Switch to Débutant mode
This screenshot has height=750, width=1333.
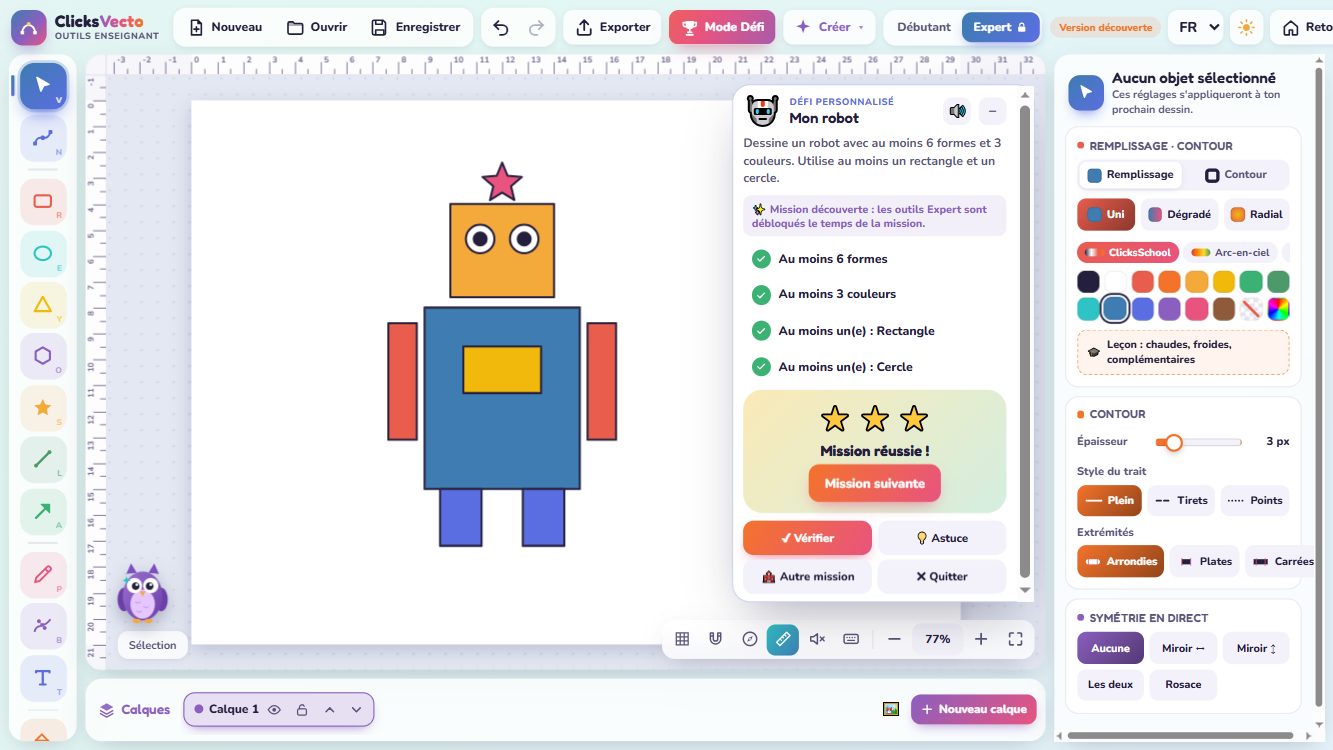click(925, 27)
